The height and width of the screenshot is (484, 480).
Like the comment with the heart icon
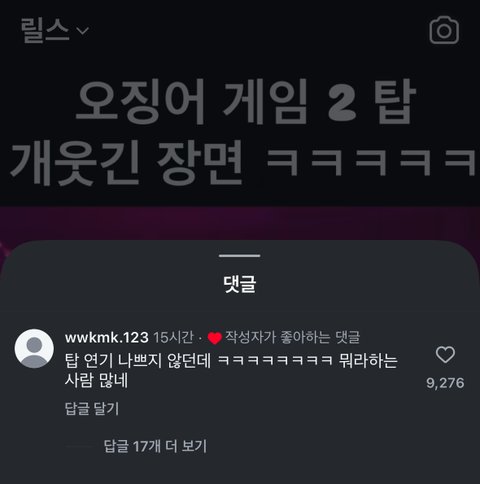pyautogui.click(x=445, y=355)
